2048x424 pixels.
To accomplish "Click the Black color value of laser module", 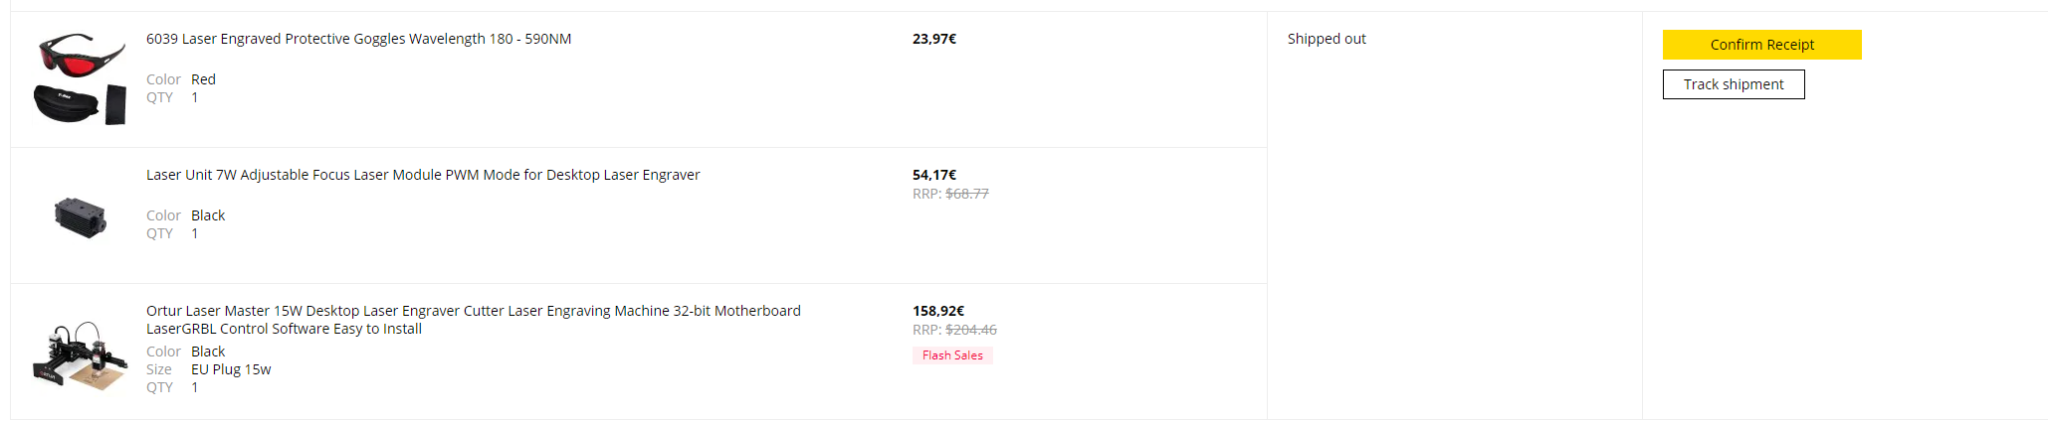I will (x=208, y=216).
